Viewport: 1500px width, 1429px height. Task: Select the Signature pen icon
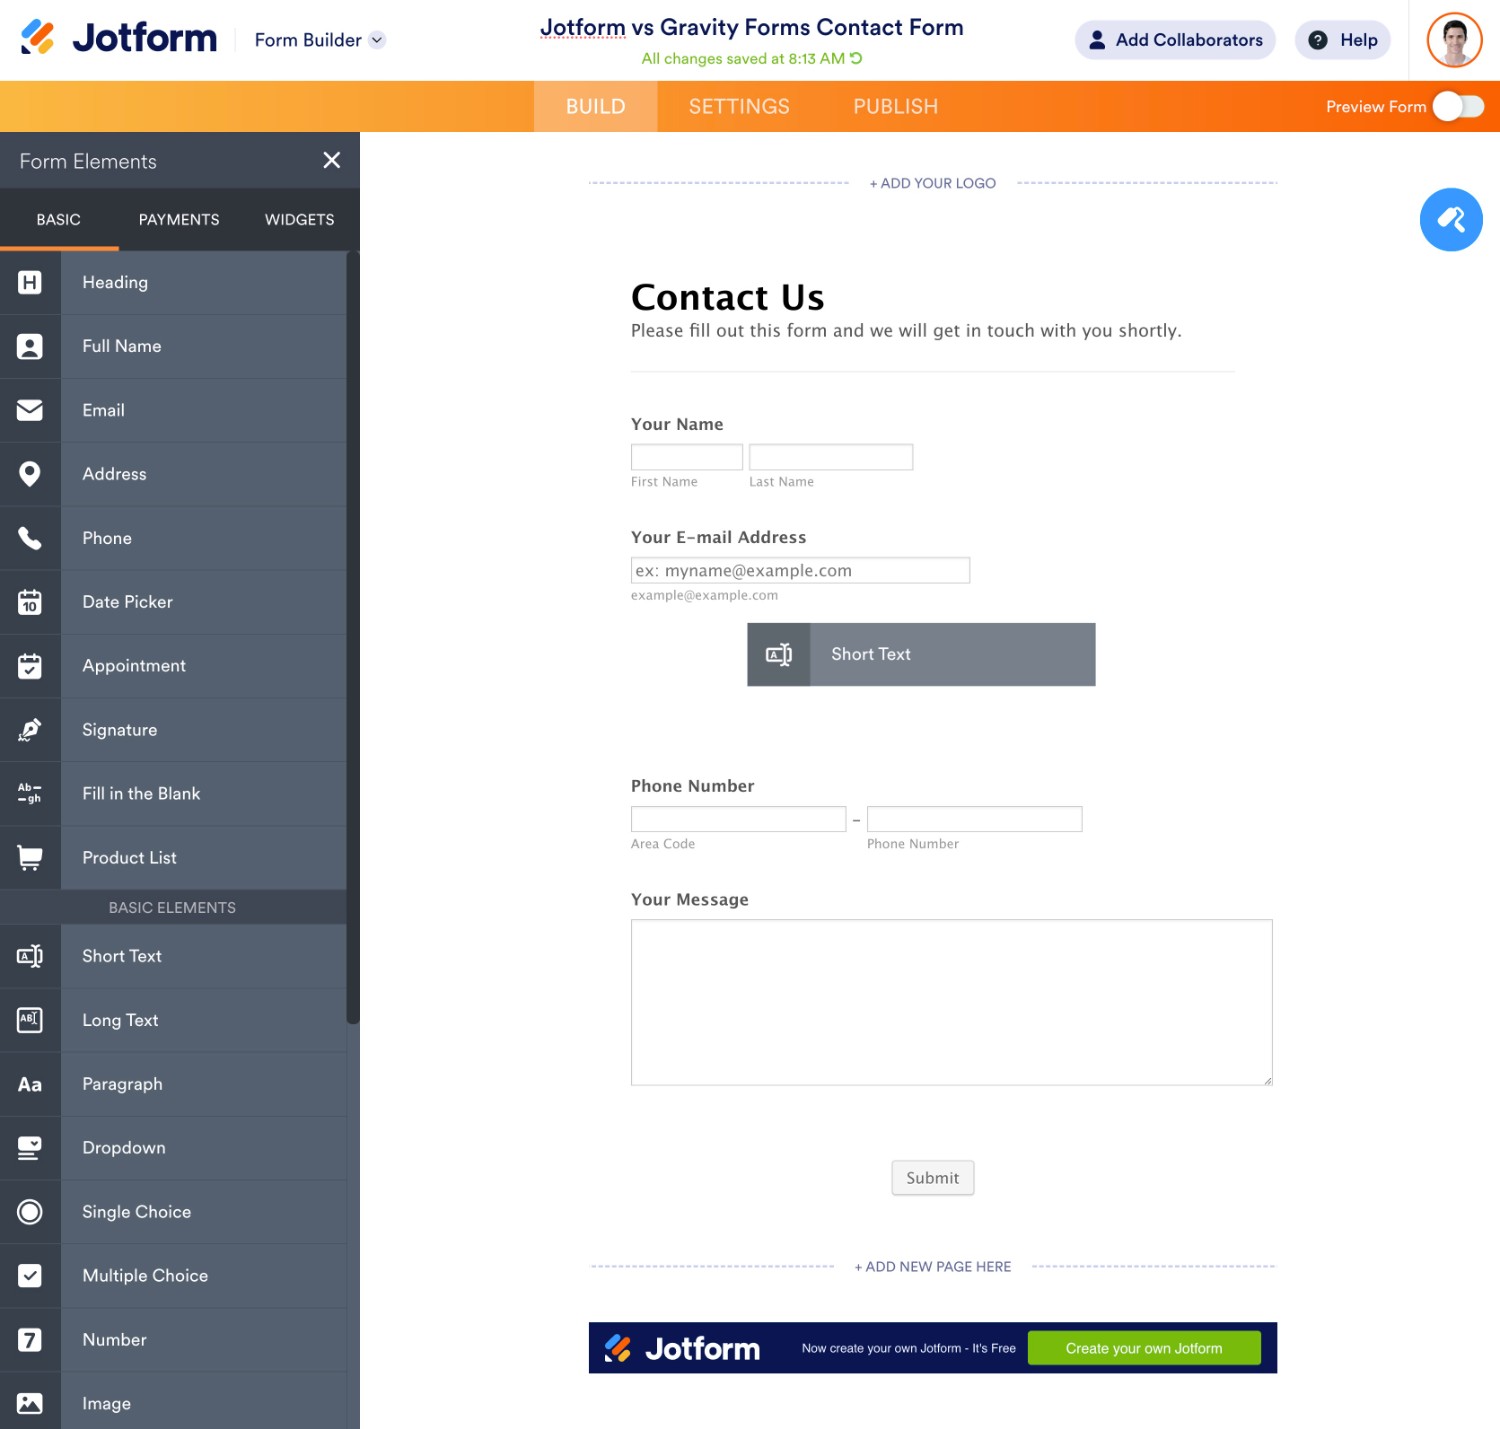click(30, 730)
